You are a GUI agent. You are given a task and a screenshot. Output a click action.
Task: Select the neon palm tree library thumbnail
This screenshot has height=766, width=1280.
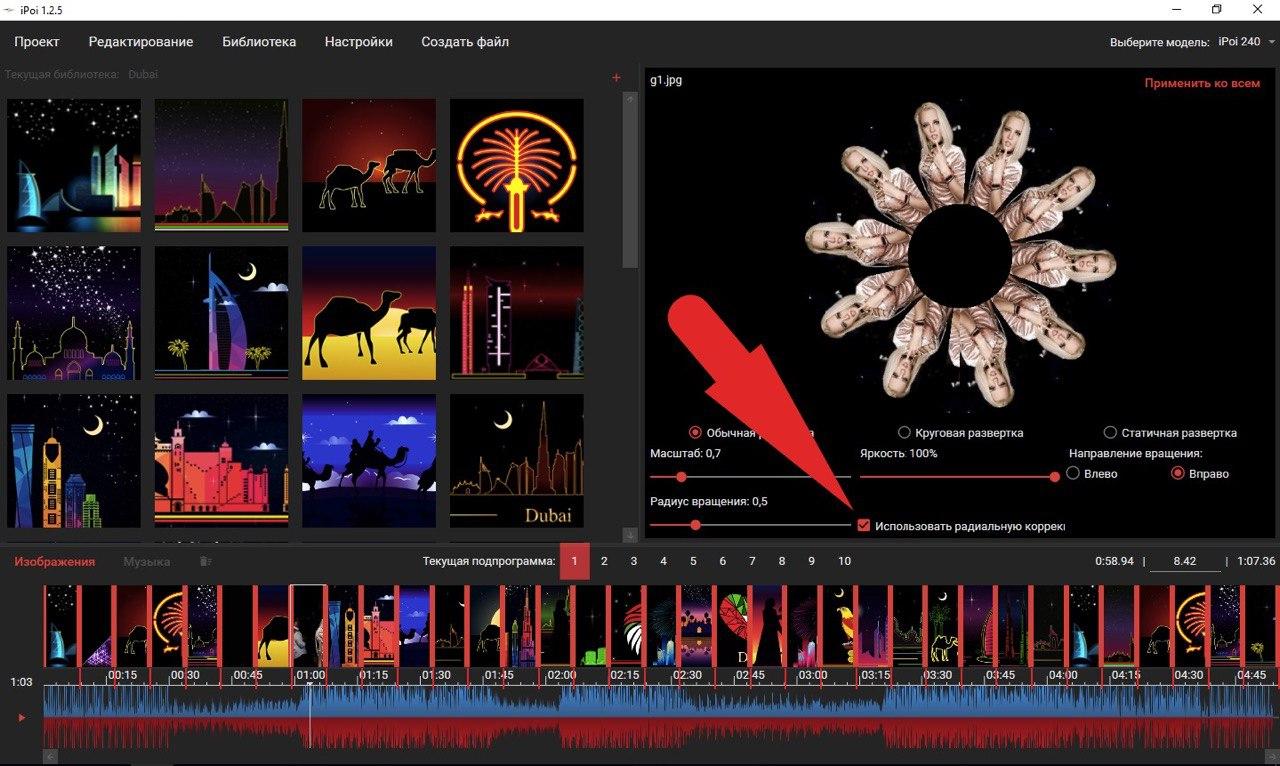coord(517,165)
